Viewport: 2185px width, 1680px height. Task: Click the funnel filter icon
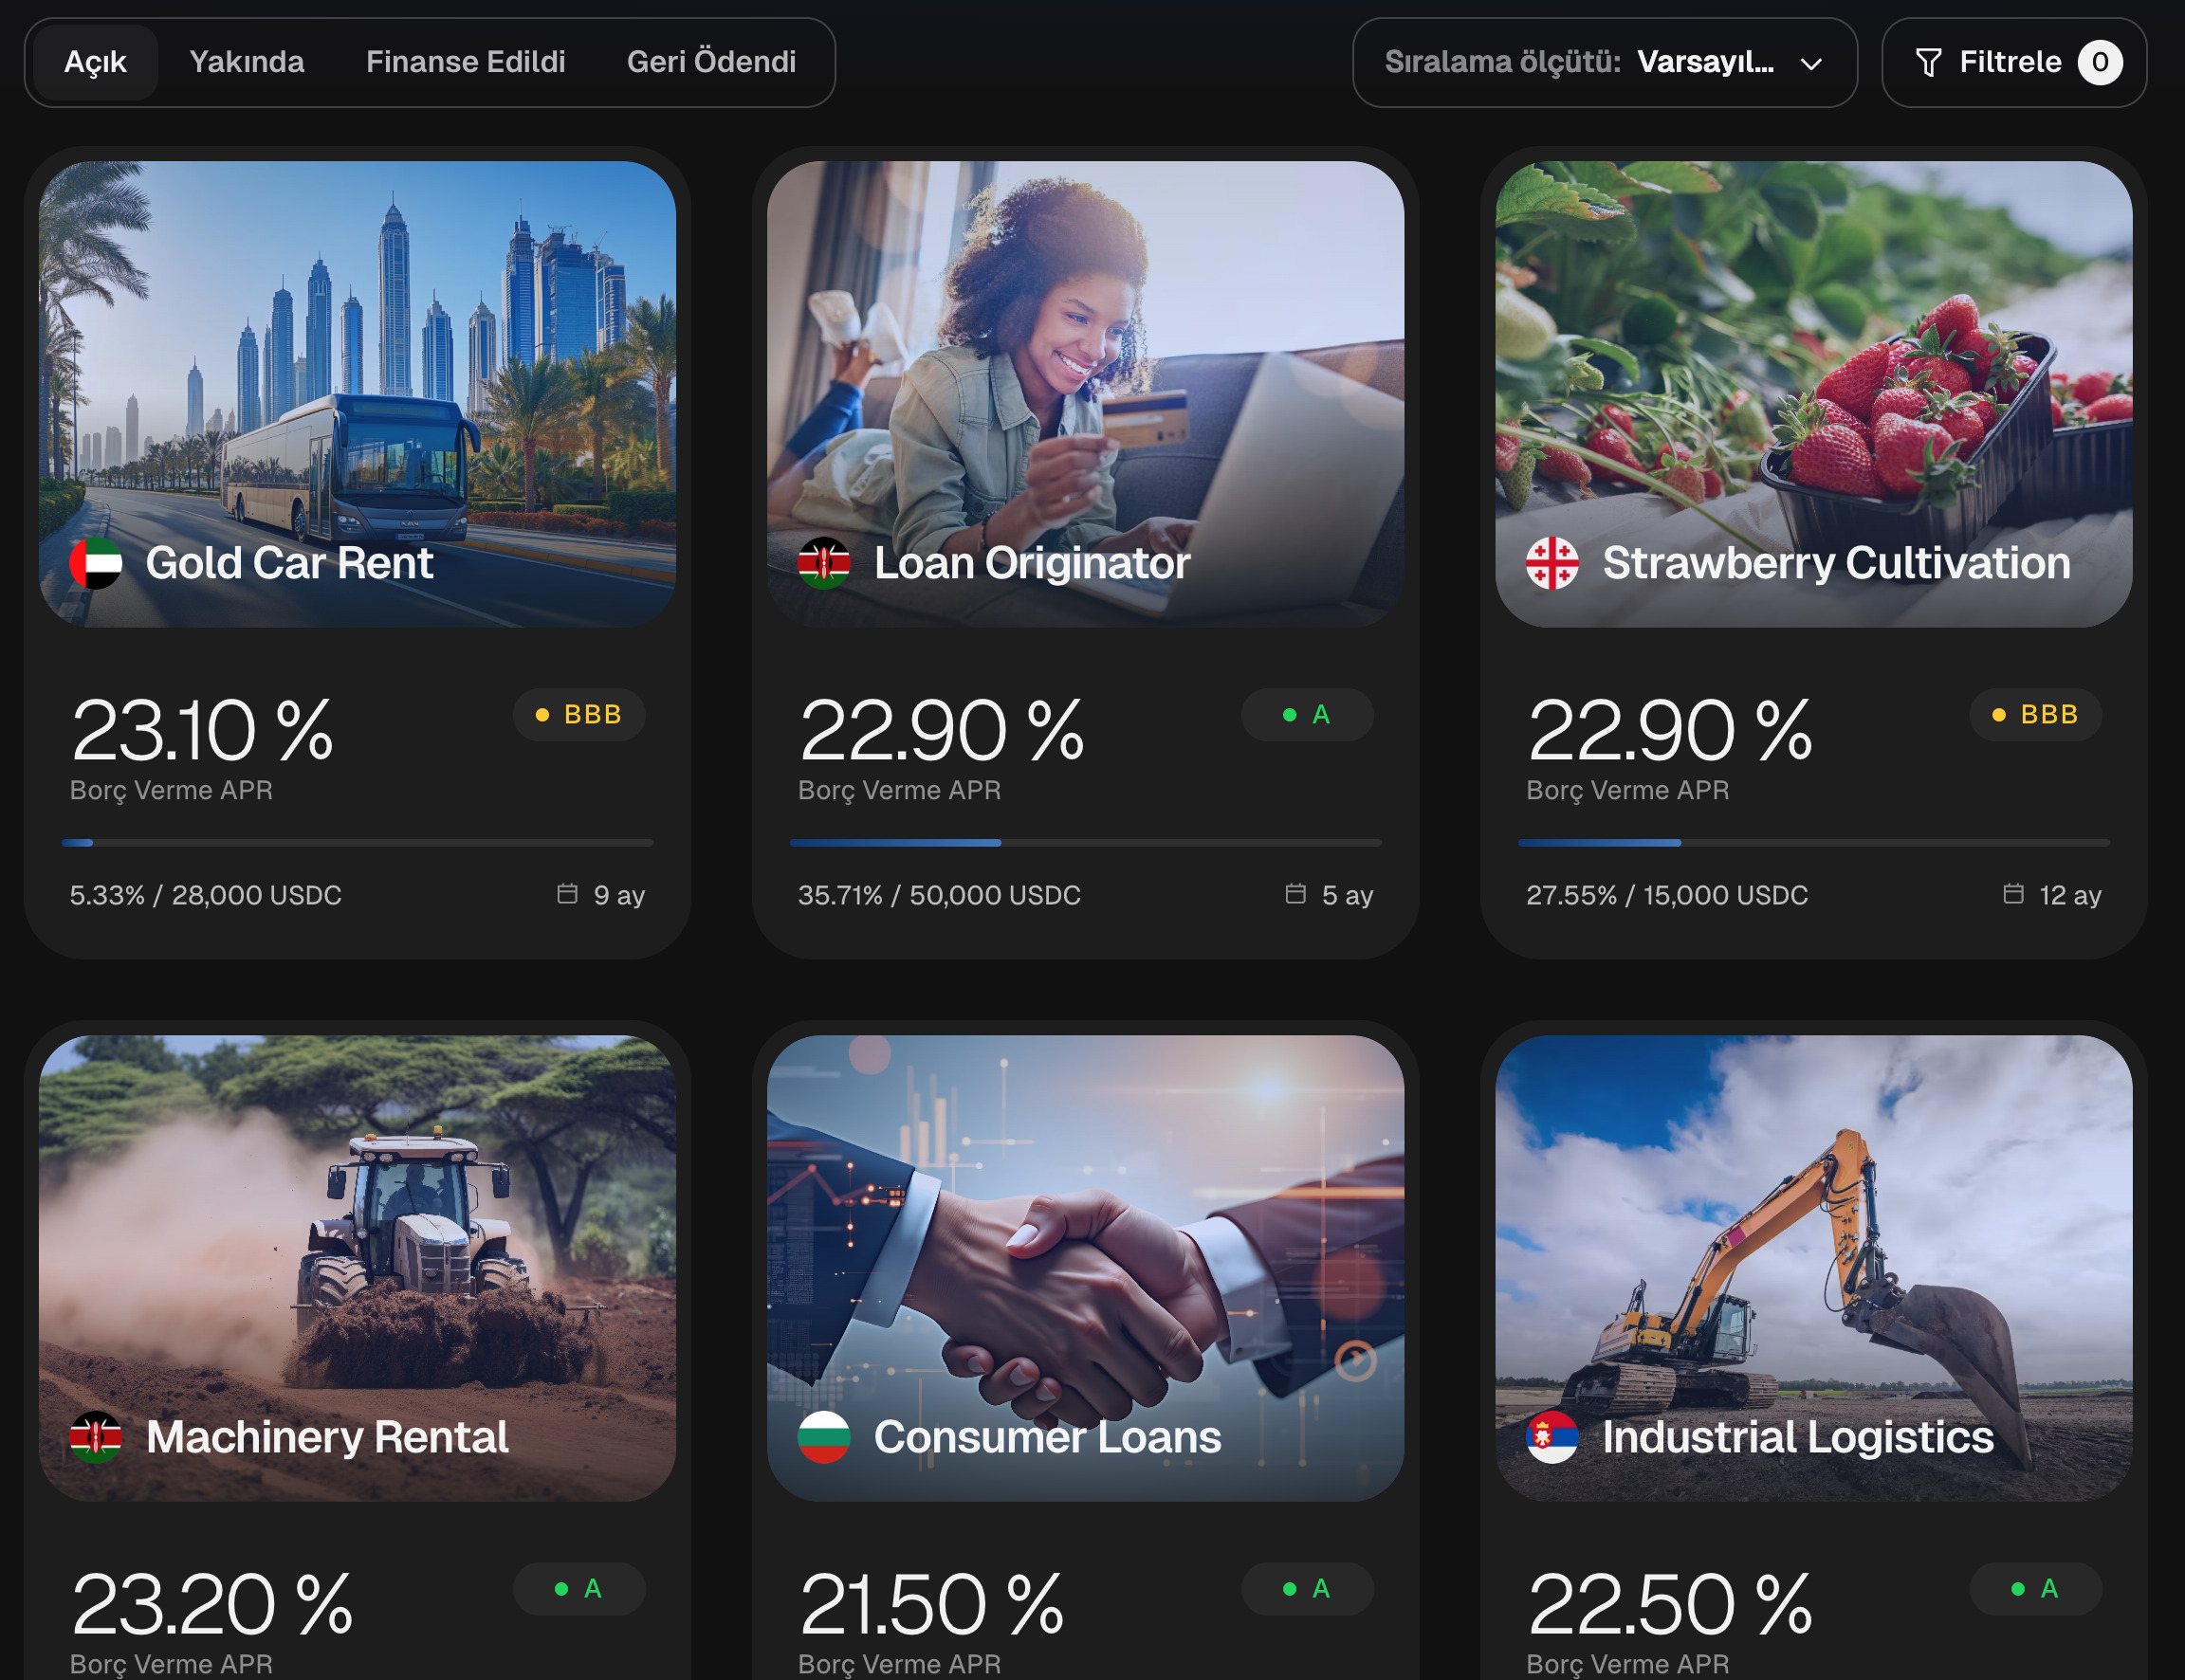click(1928, 62)
